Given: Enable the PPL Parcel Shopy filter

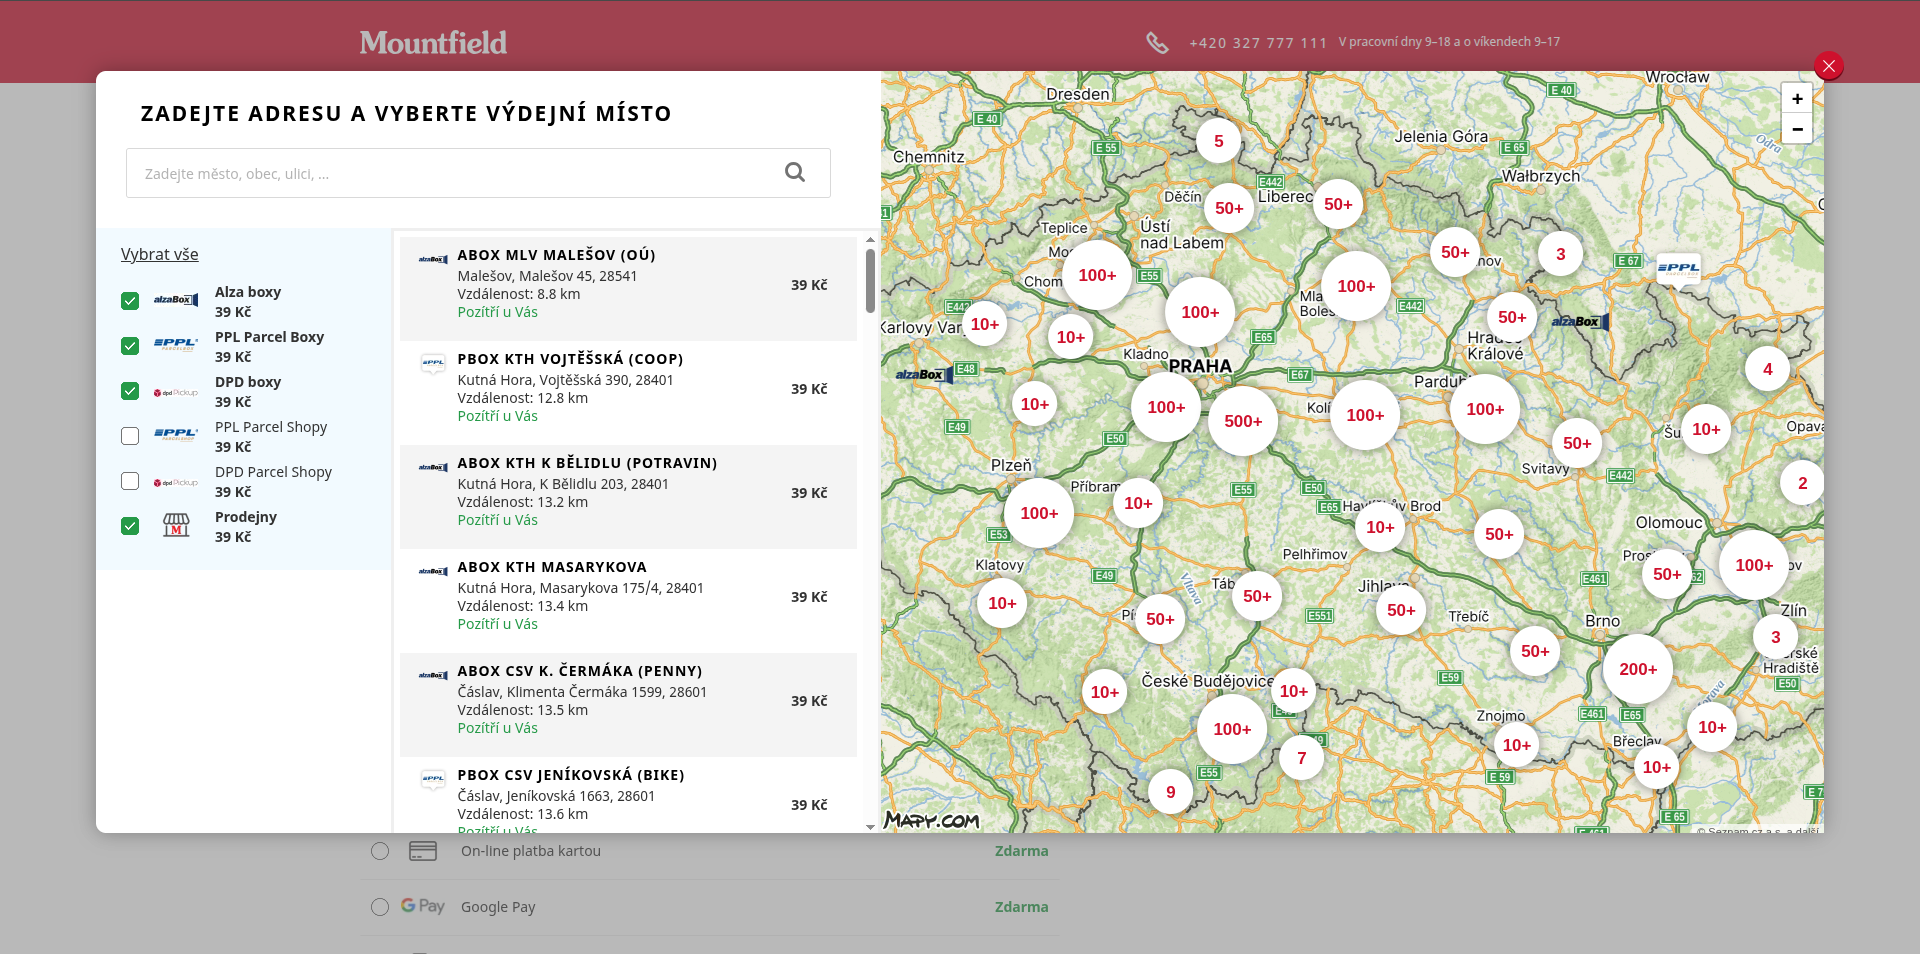Looking at the screenshot, I should [x=130, y=436].
